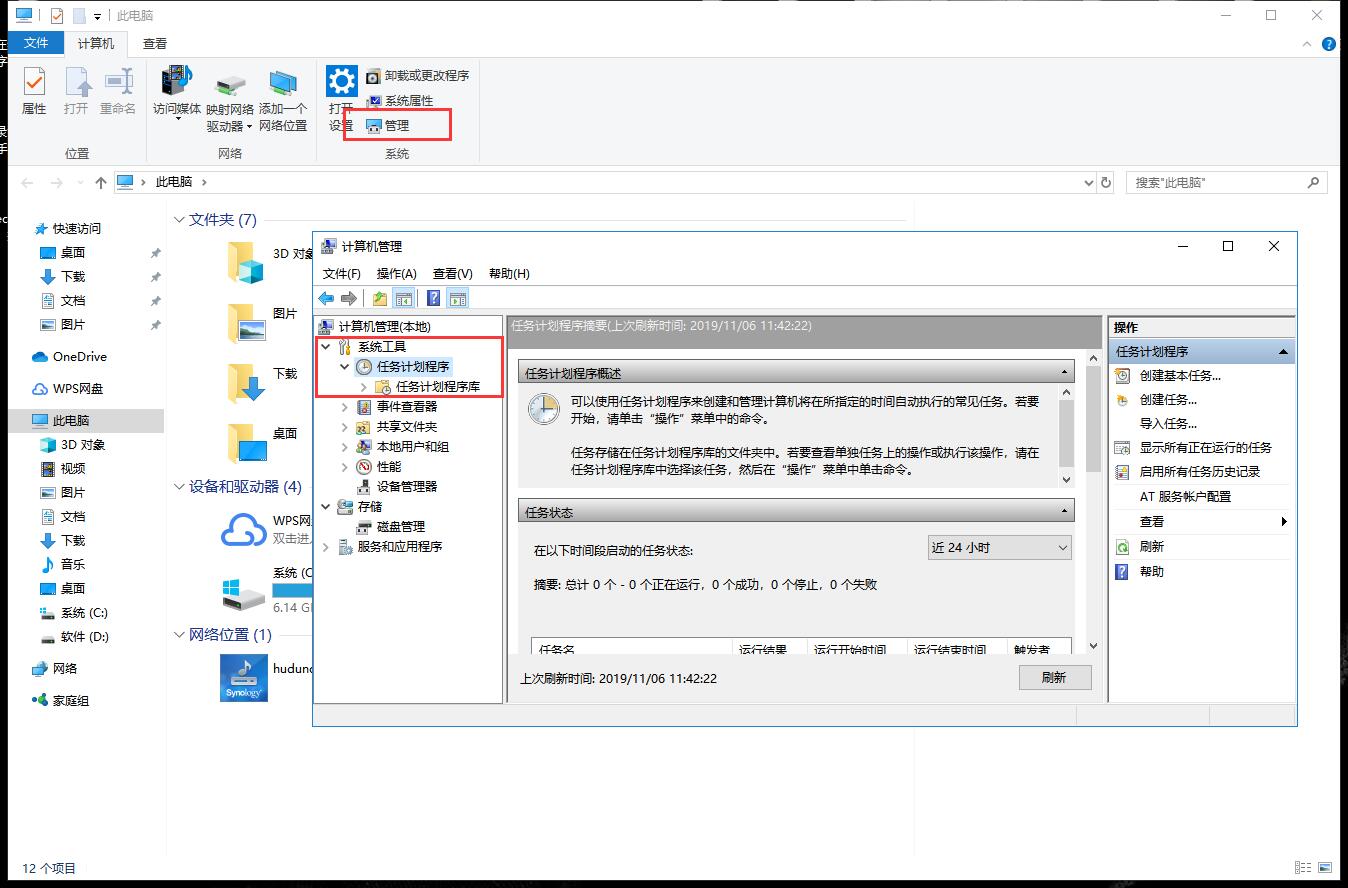Click the 映射网络驱动器 ribbon icon
Screen dimensions: 1348x888
(x=229, y=88)
